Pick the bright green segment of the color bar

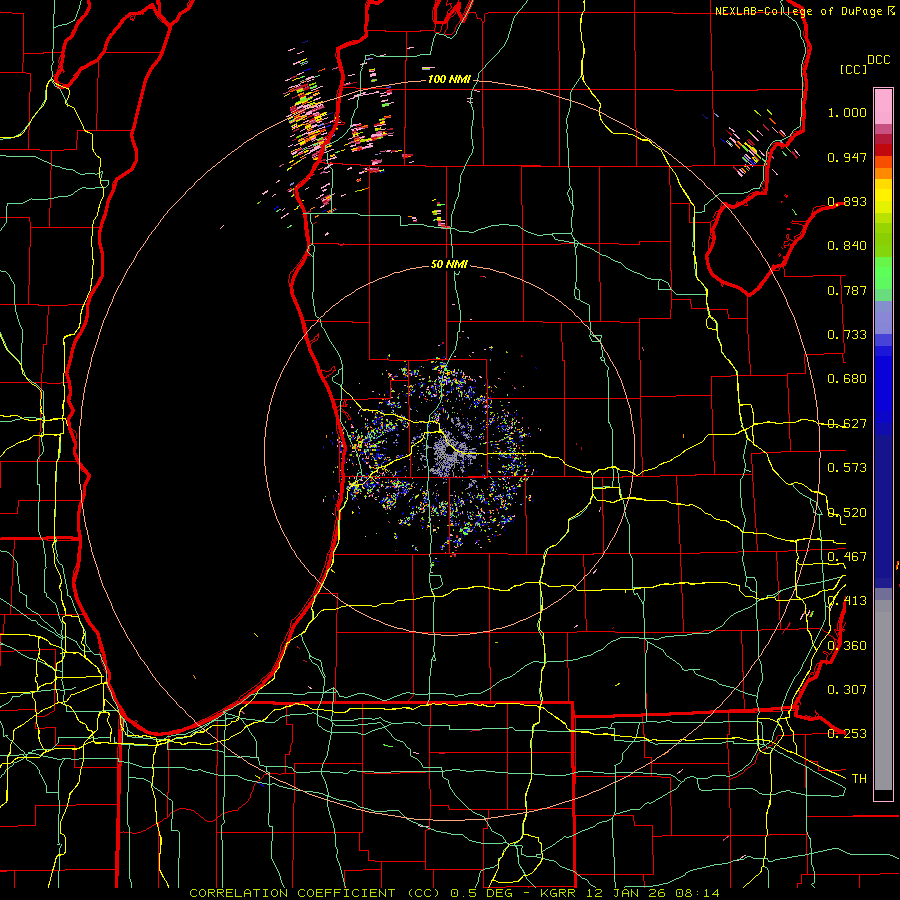click(x=883, y=273)
